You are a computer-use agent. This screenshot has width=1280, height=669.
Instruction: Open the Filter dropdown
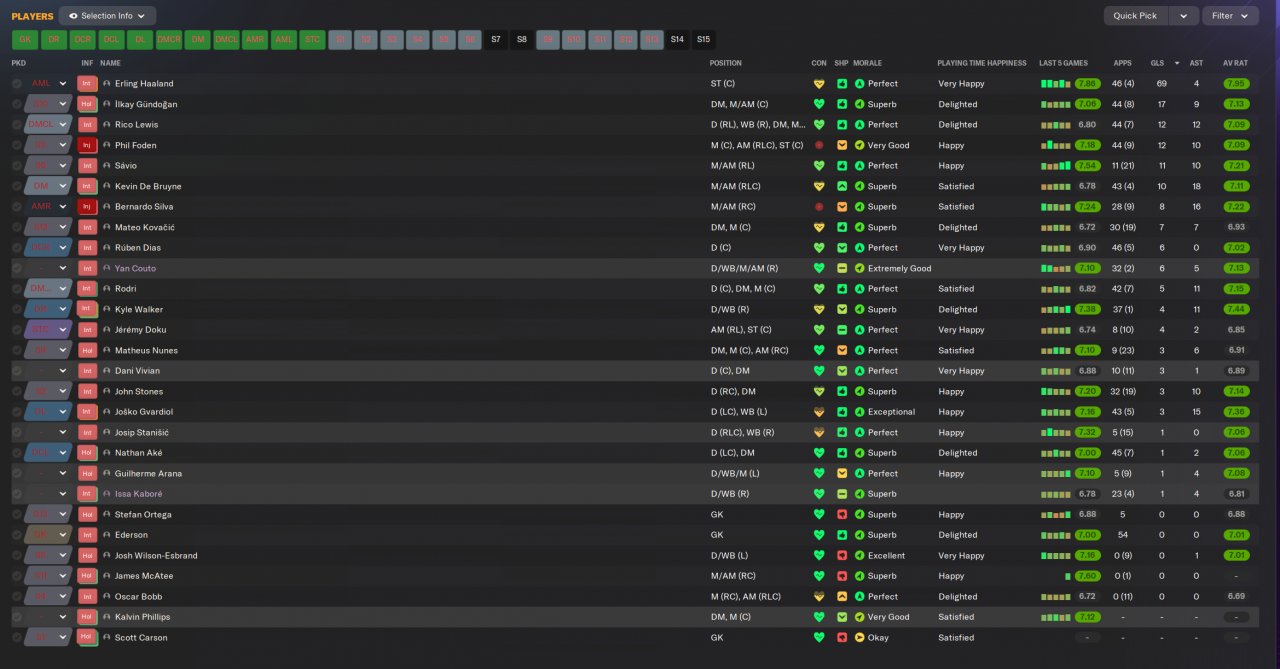click(1230, 16)
